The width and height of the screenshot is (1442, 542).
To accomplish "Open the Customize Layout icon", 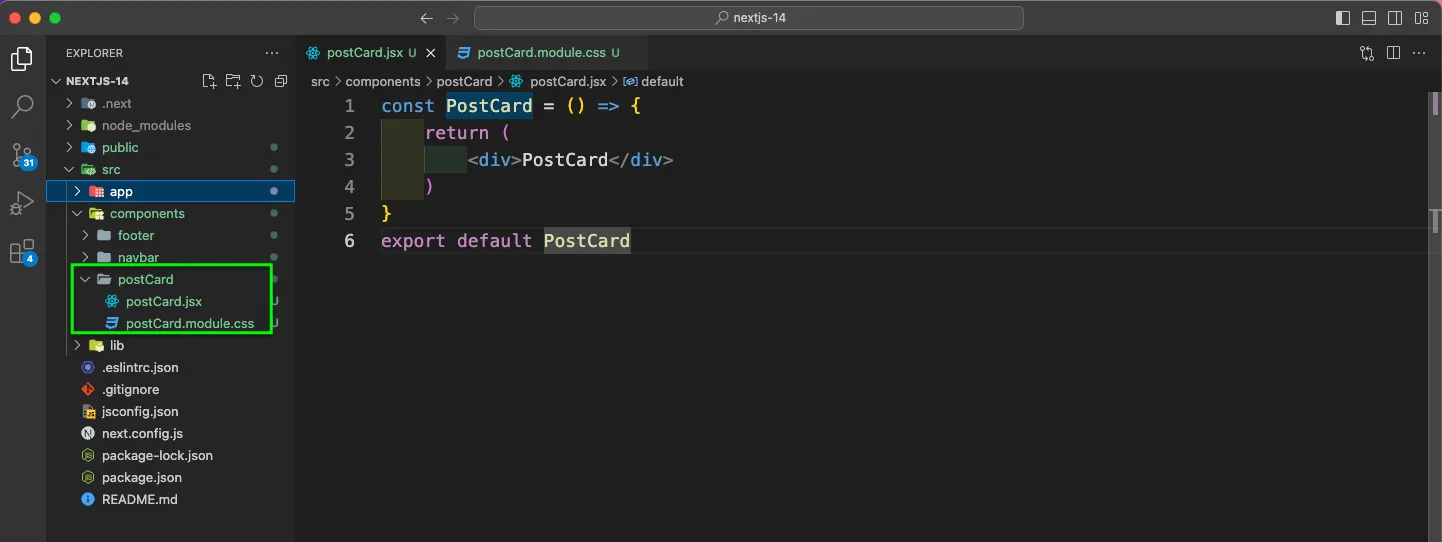I will 1421,18.
